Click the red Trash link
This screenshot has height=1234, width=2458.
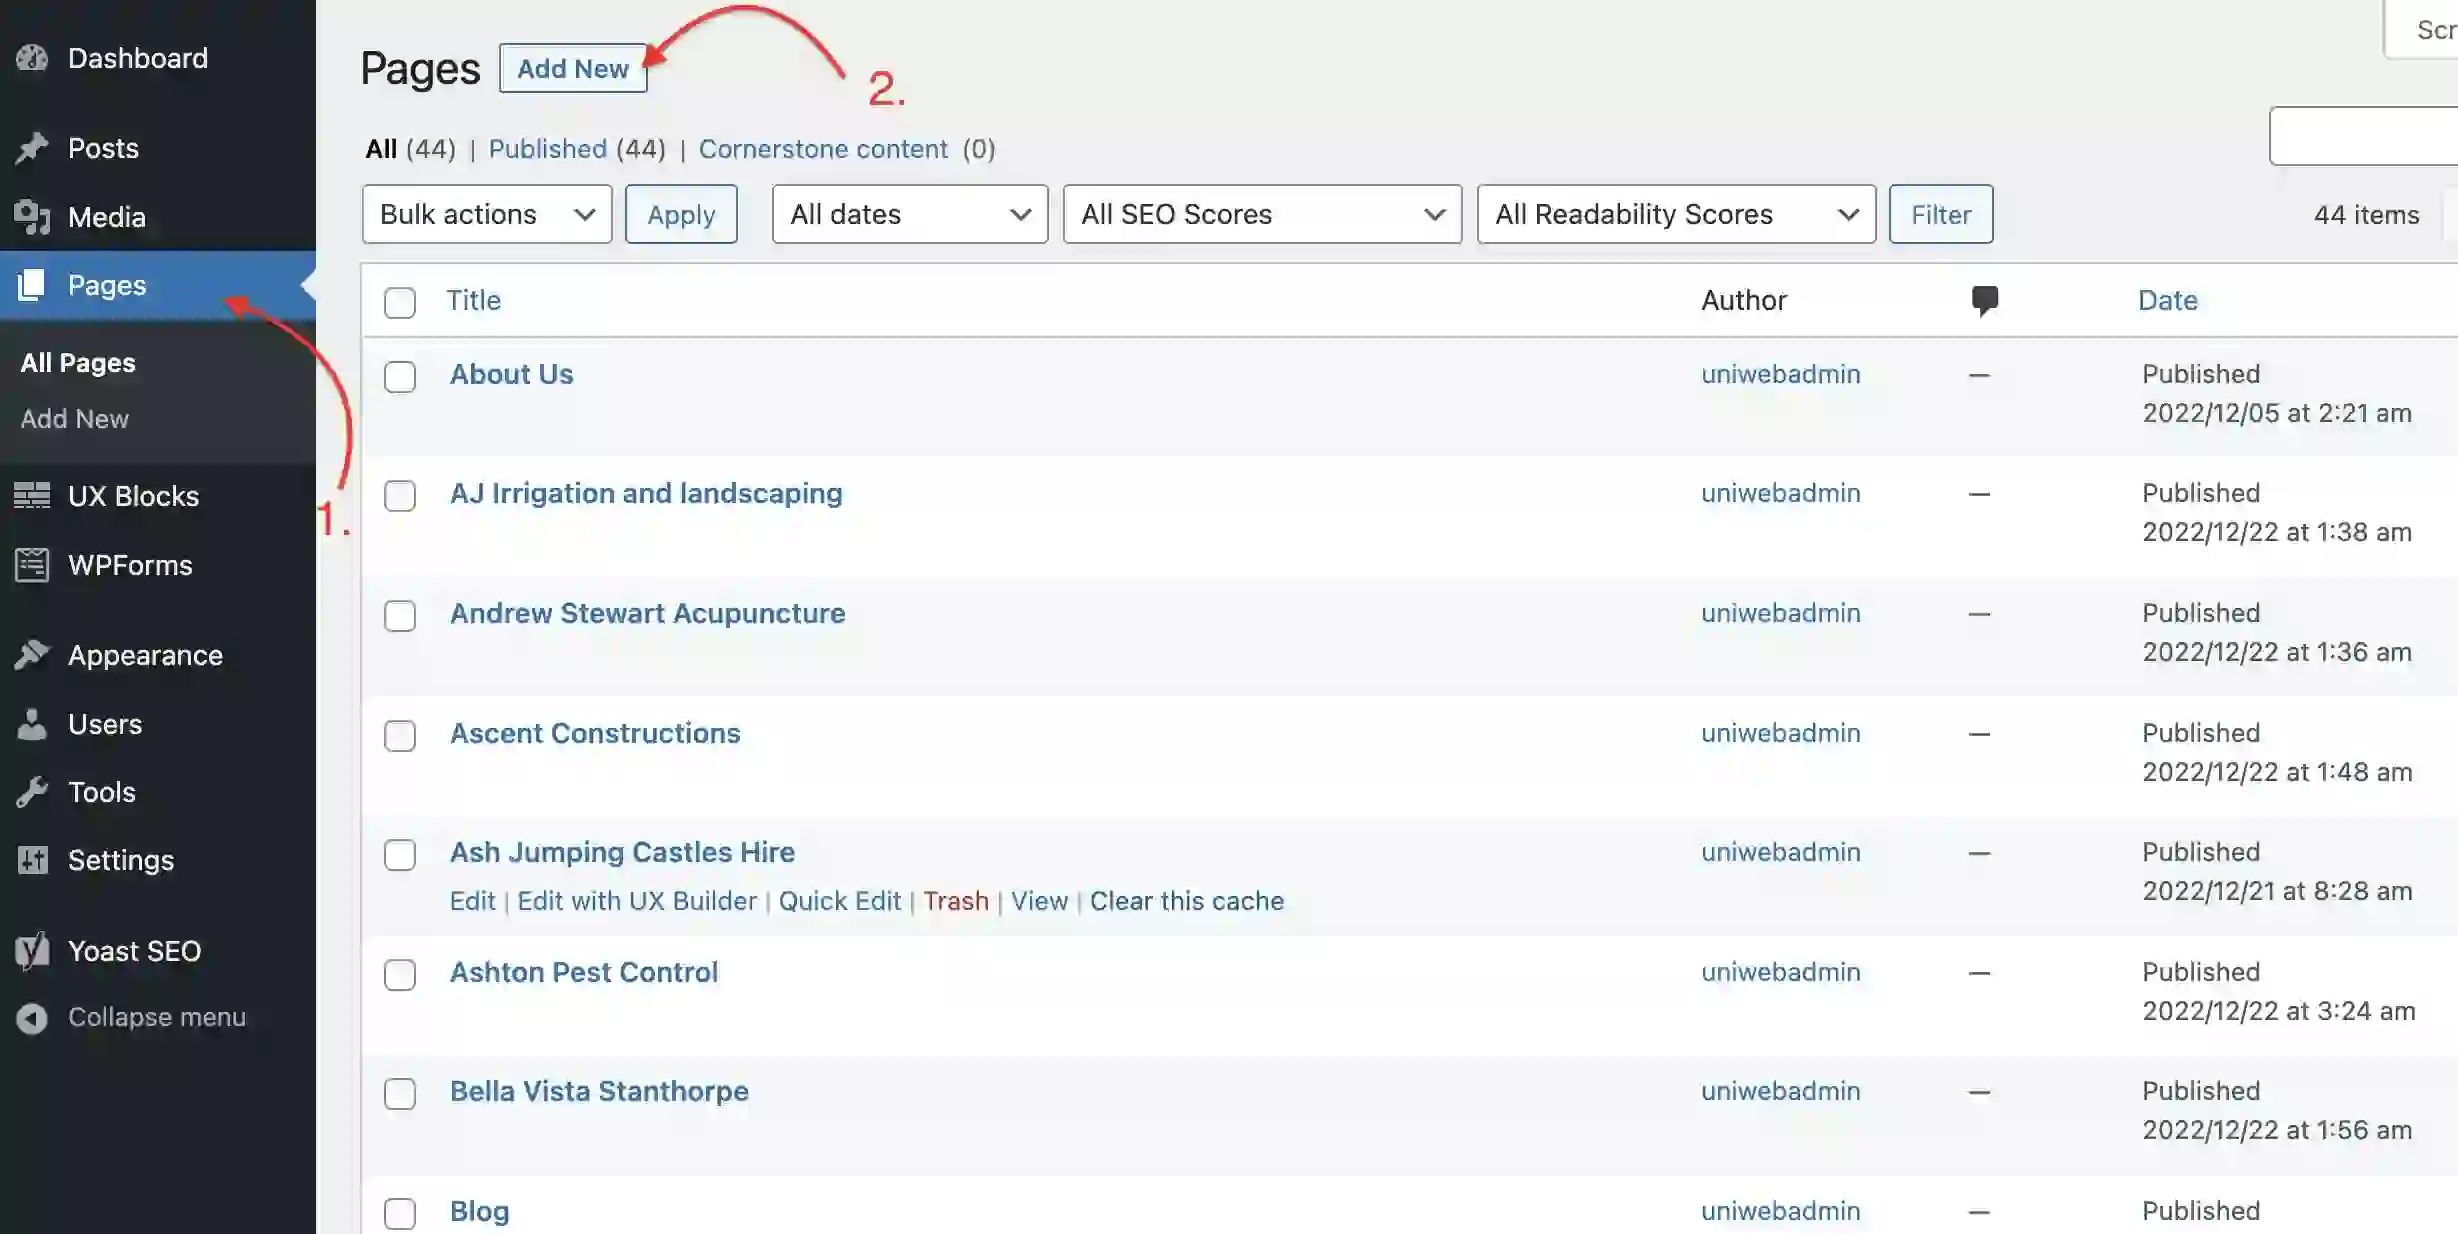click(956, 901)
